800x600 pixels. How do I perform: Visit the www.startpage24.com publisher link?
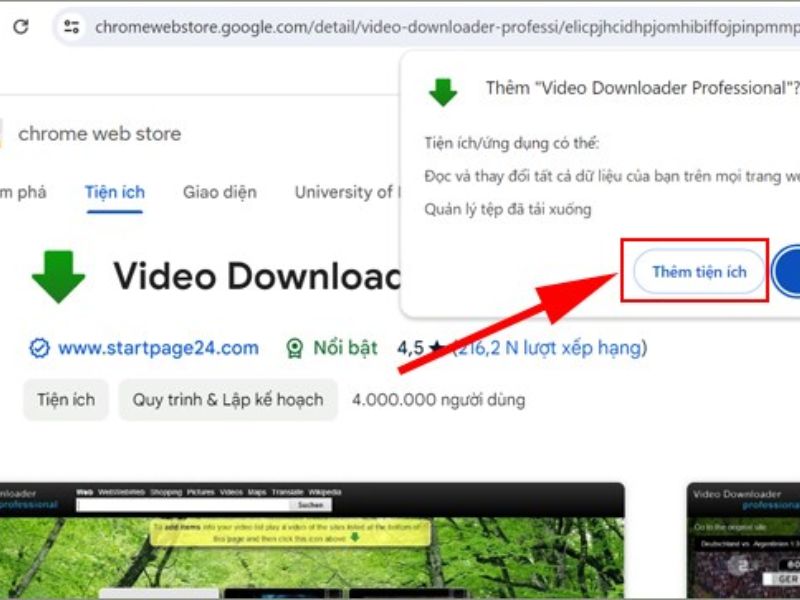pyautogui.click(x=158, y=349)
